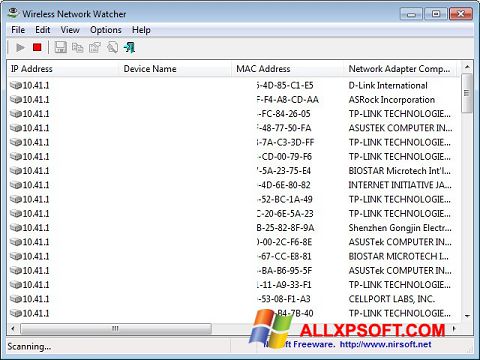Click the MAC address ending 67-CC-E8-81

coord(284,256)
